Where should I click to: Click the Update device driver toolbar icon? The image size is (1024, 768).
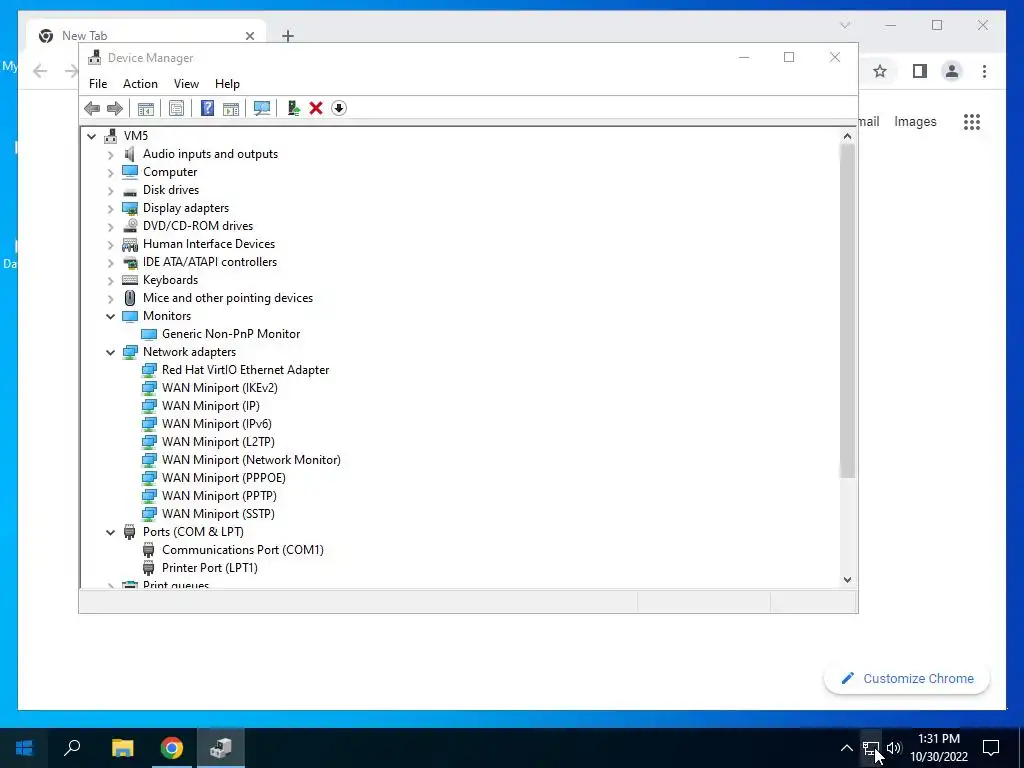[293, 108]
